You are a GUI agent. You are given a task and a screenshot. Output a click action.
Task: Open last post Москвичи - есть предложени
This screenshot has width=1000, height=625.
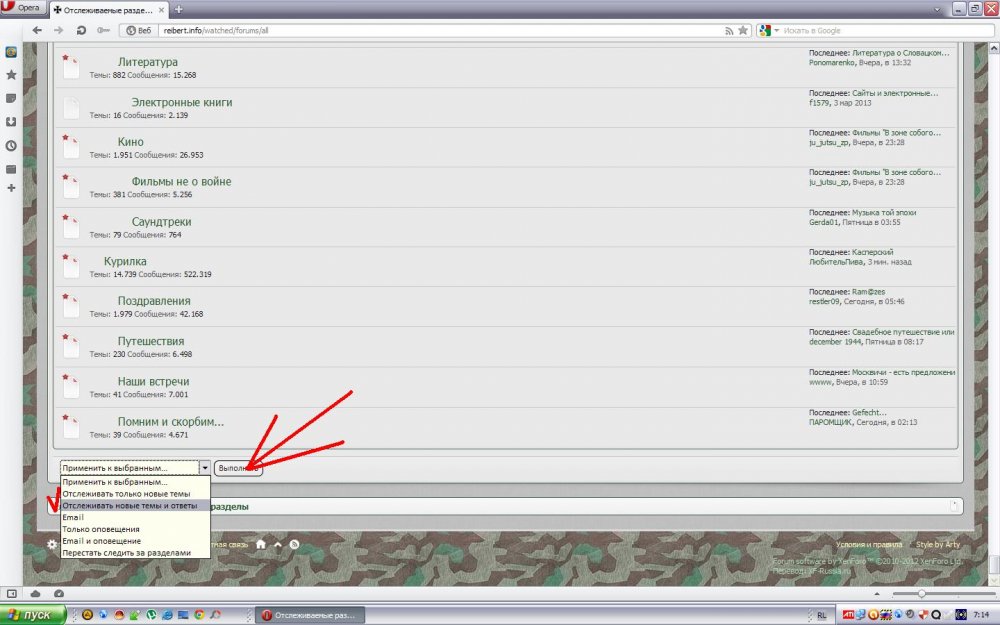pyautogui.click(x=904, y=372)
